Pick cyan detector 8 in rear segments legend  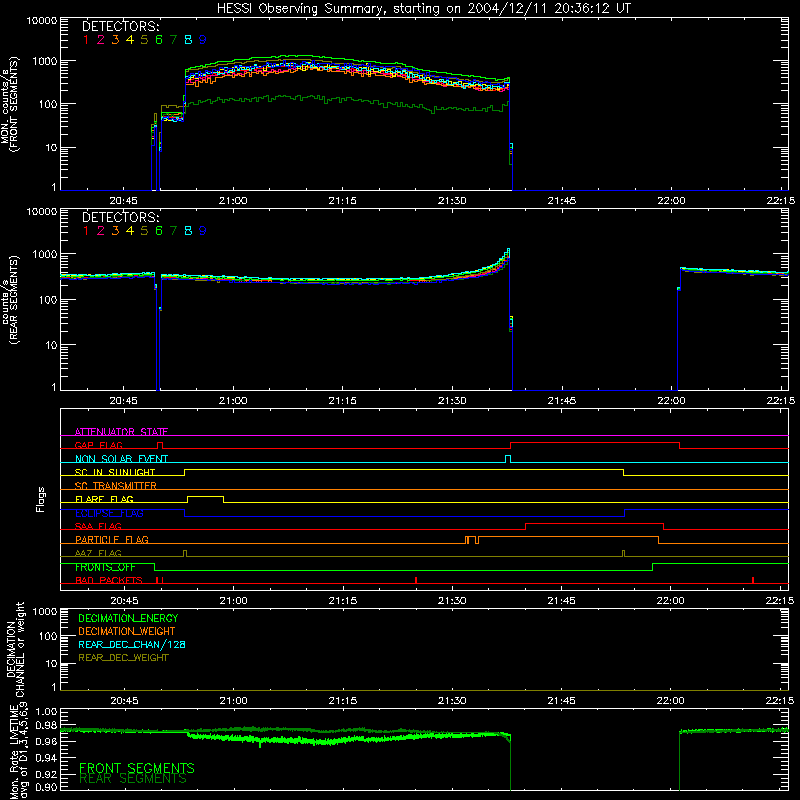188,231
